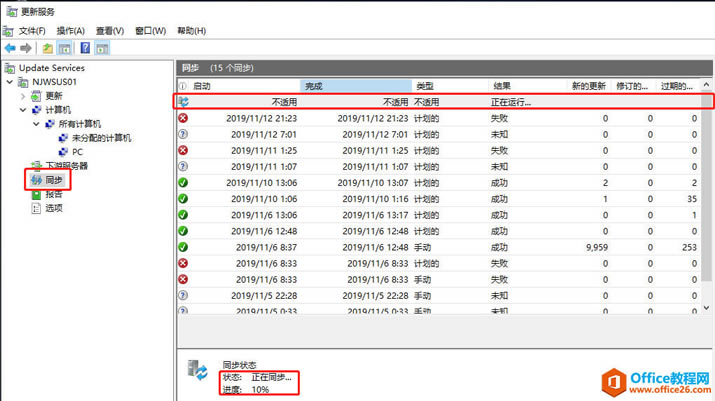Select the 下游服务器 tree item
Screen dimensions: 715x401
tap(66, 166)
